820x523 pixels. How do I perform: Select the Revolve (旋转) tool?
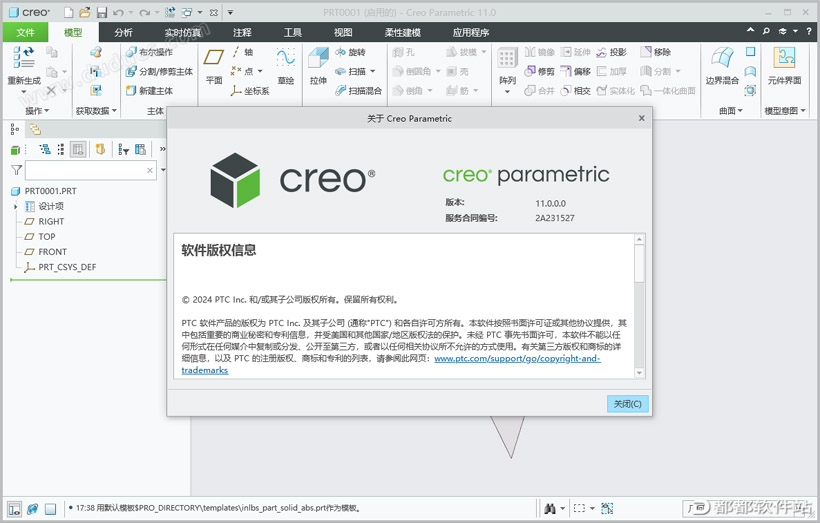(350, 52)
